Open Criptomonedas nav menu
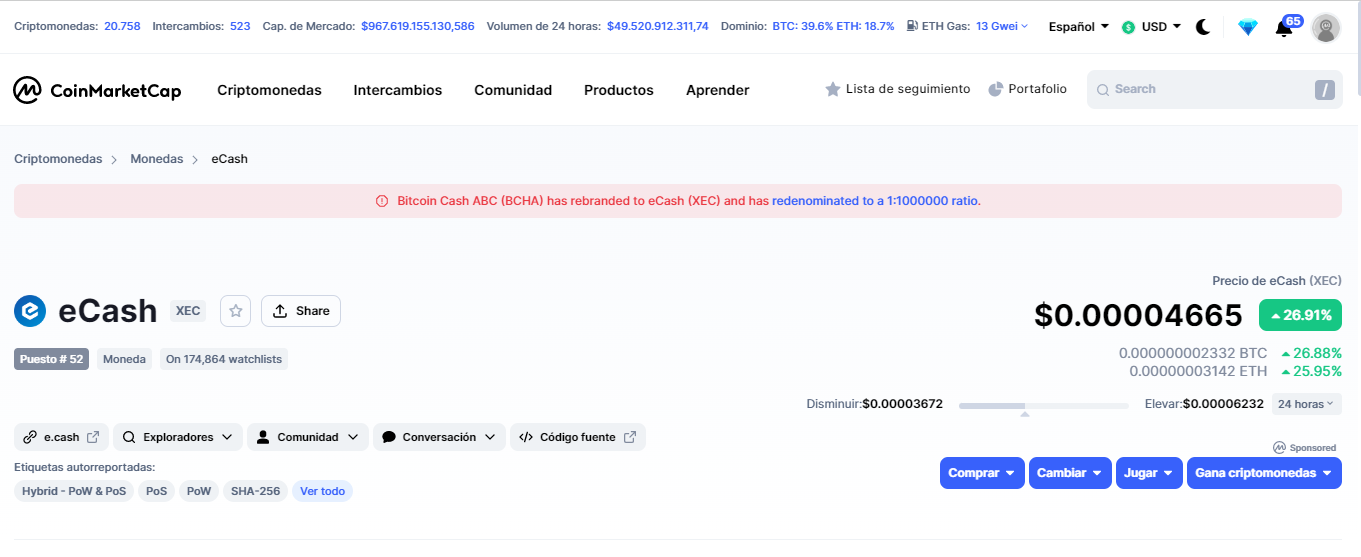The width and height of the screenshot is (1361, 557). point(269,90)
